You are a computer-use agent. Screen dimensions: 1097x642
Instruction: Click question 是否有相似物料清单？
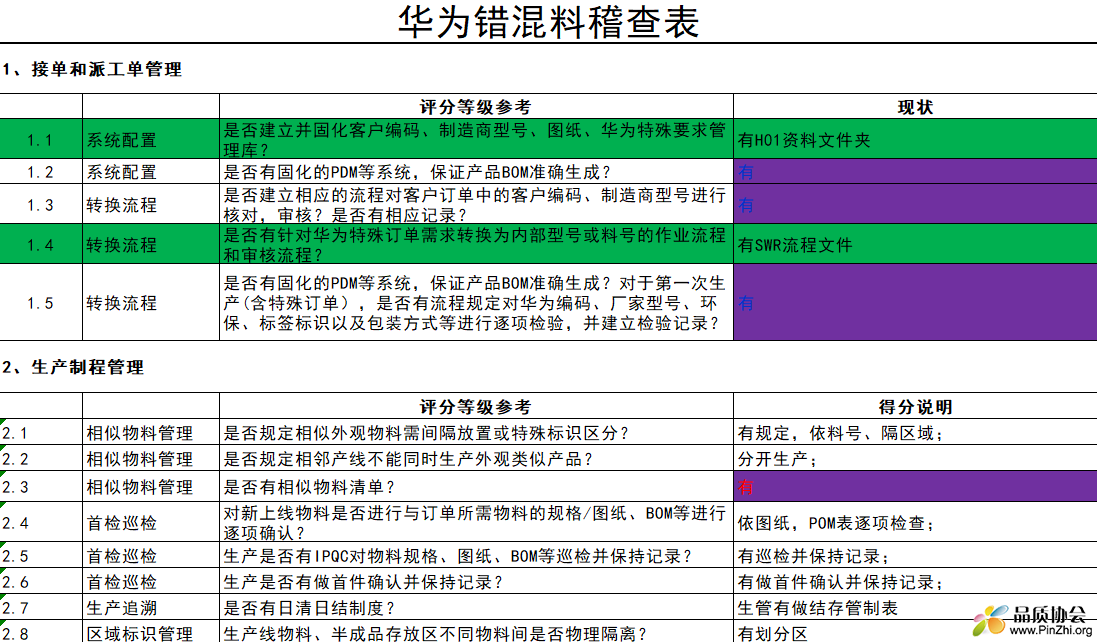pyautogui.click(x=476, y=486)
